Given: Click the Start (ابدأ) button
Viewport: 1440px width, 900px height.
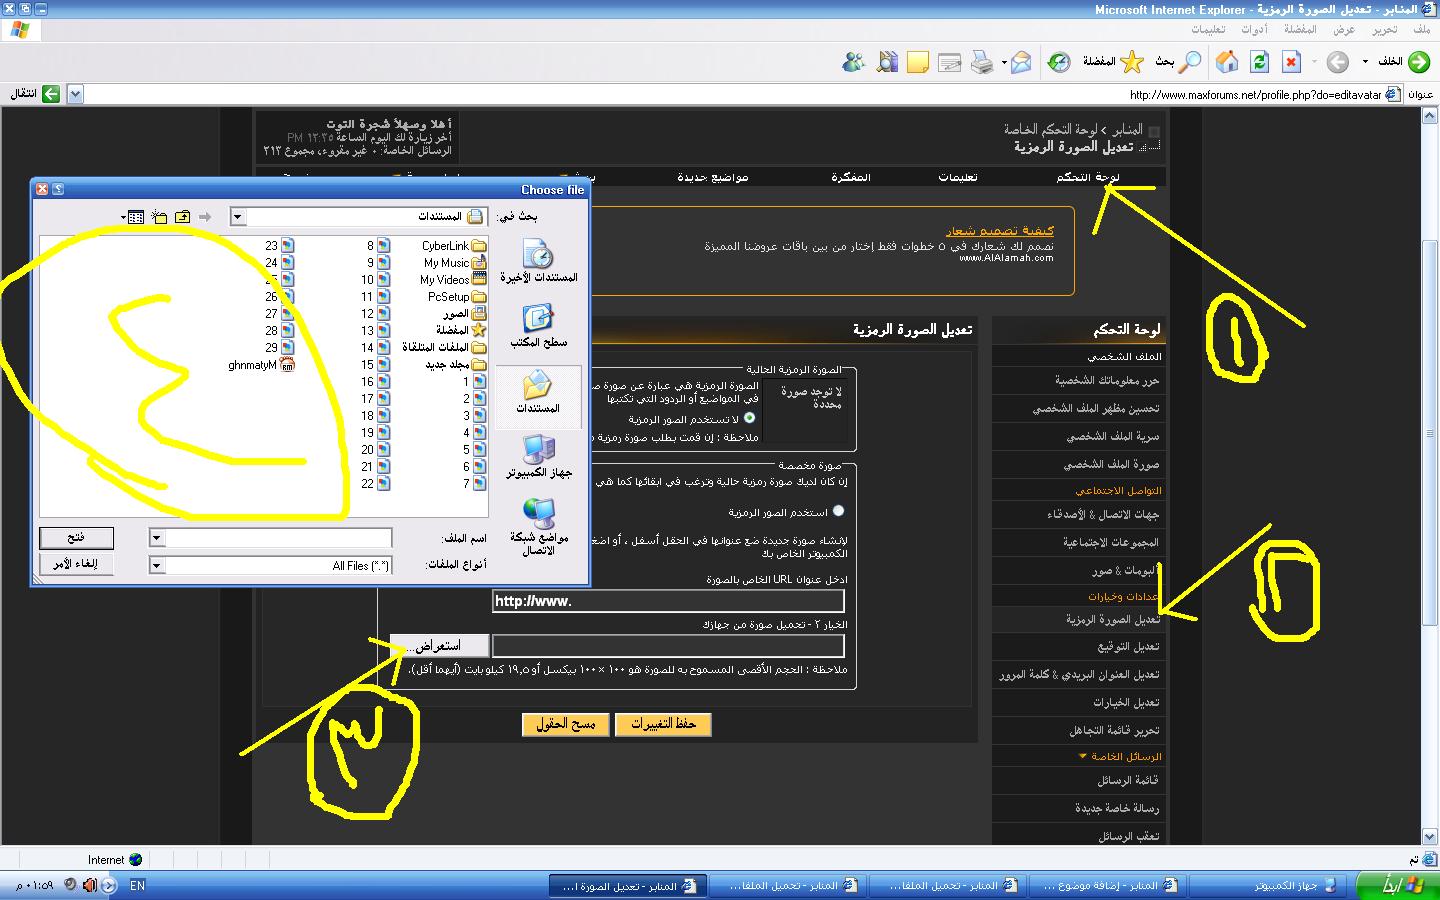Looking at the screenshot, I should click(x=1396, y=885).
